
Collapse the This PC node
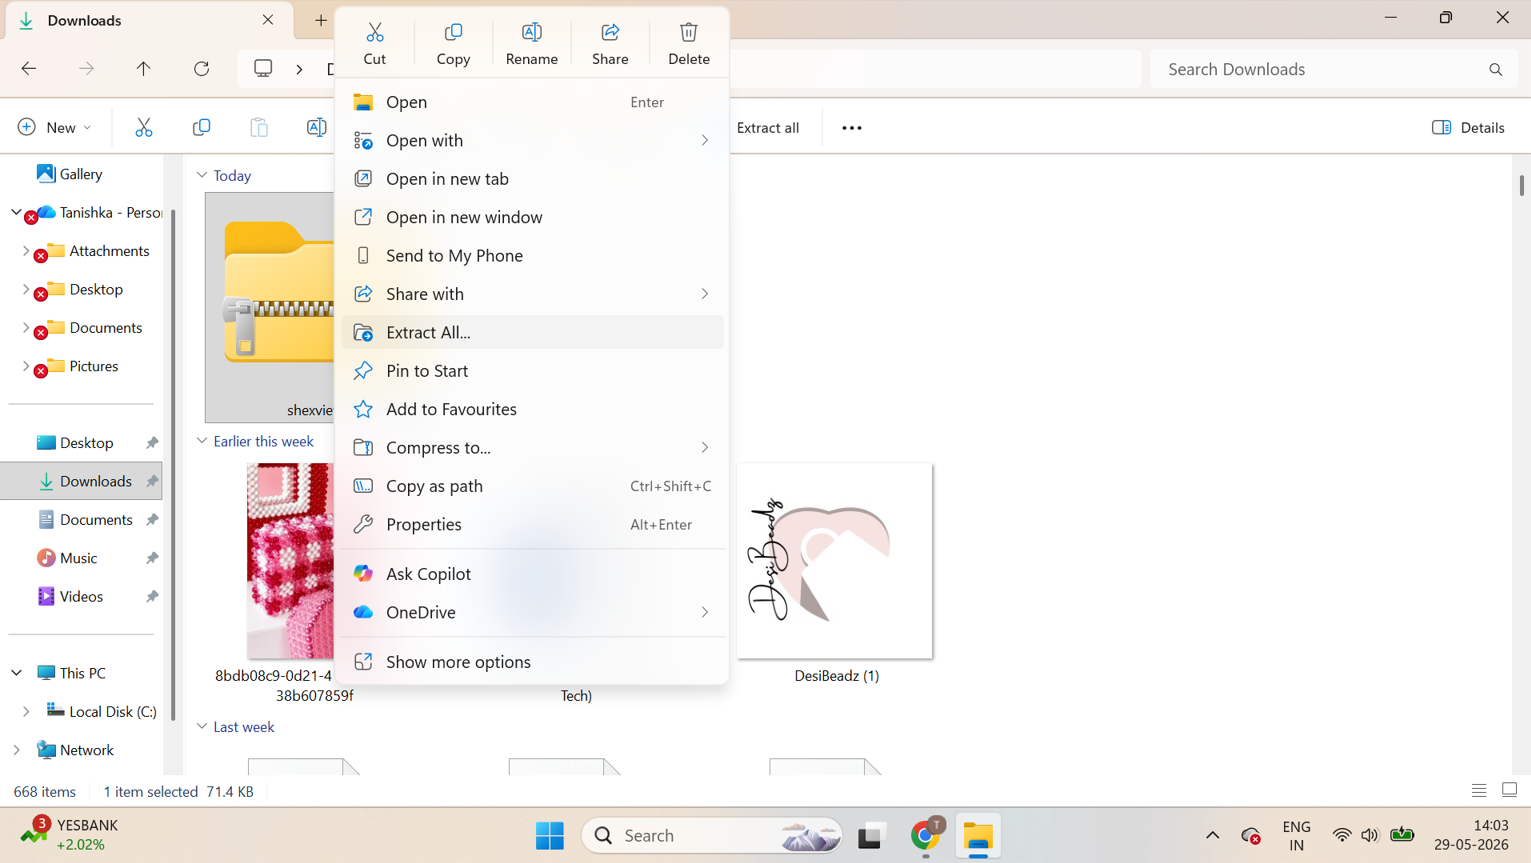tap(16, 673)
